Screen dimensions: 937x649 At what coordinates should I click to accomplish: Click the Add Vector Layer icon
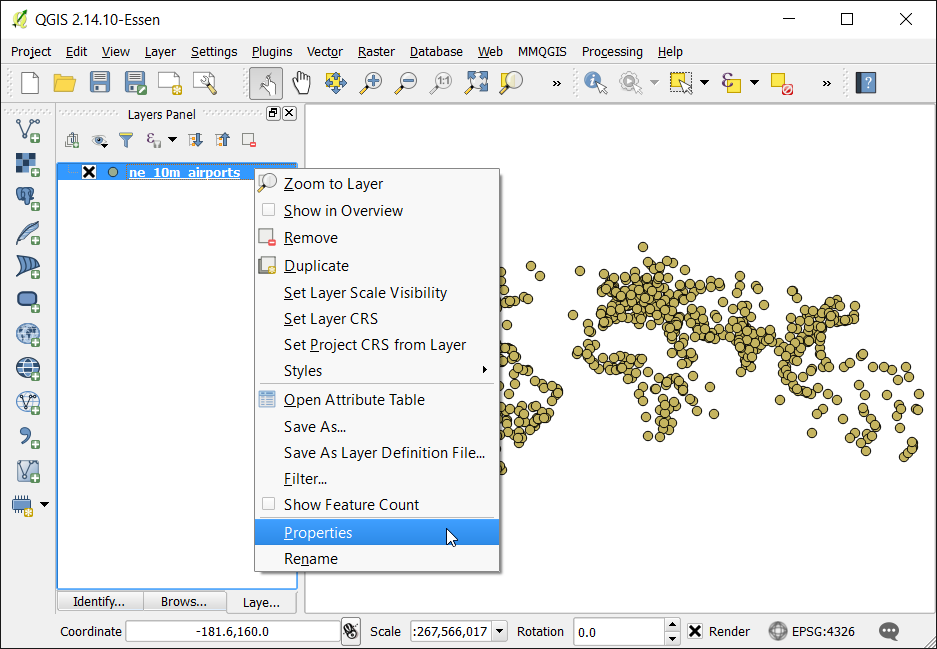[x=27, y=130]
